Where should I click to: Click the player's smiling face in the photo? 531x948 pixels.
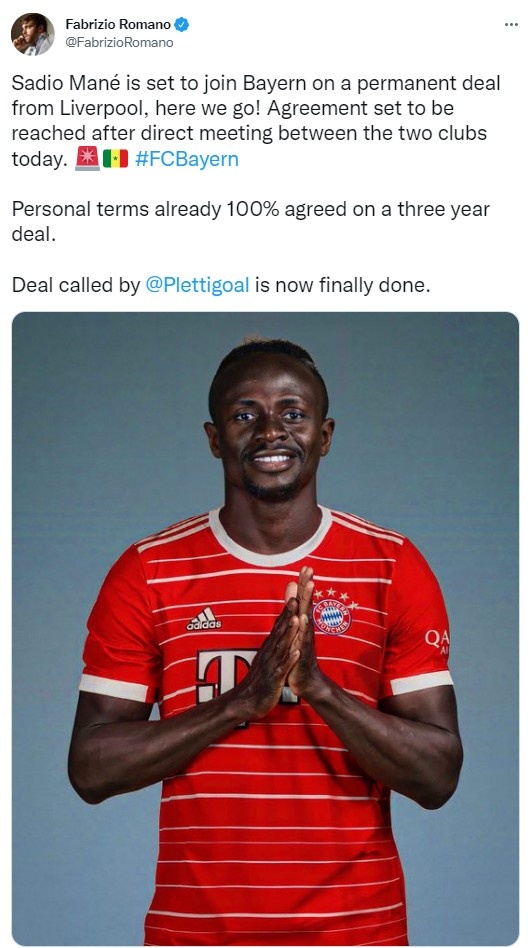(x=269, y=429)
